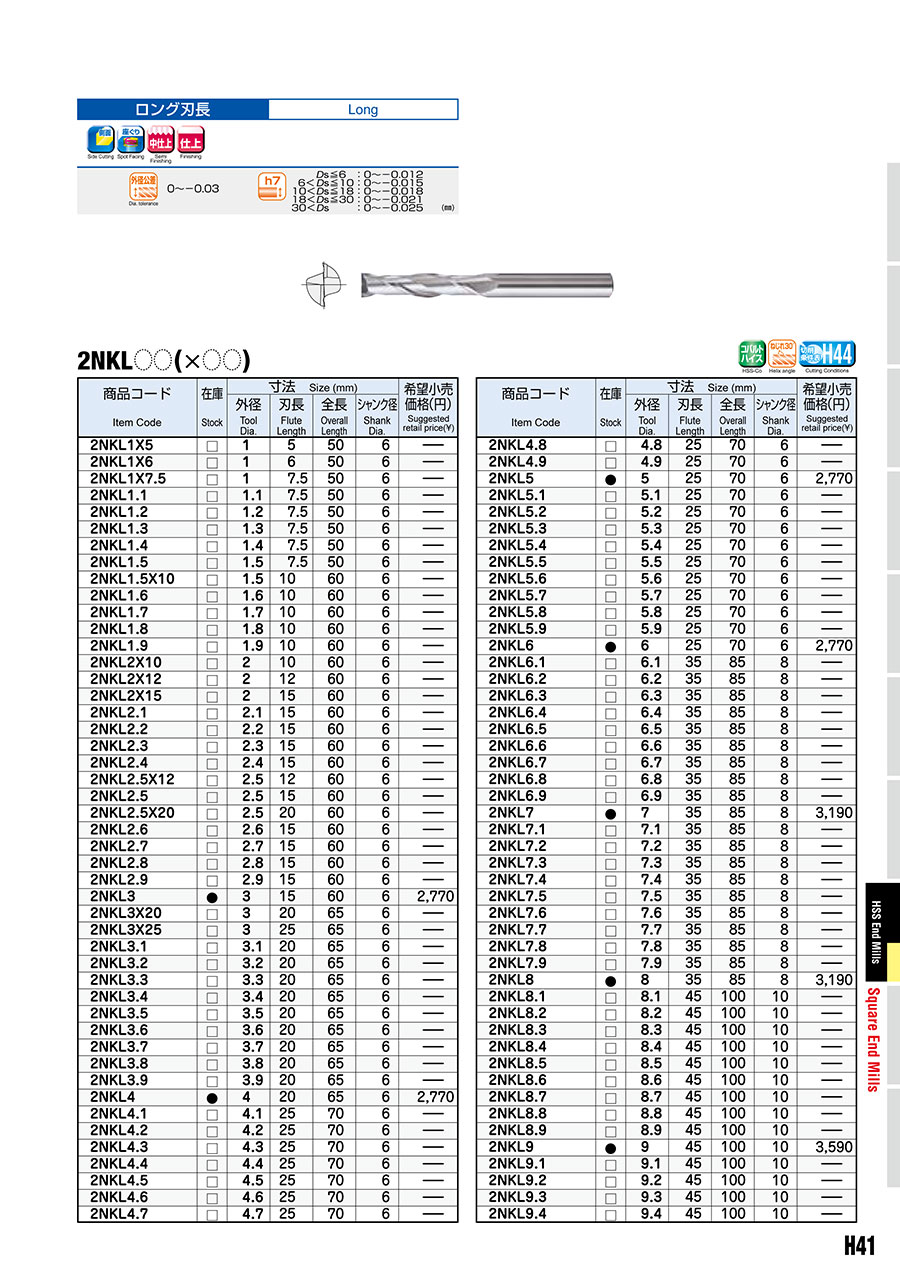Click the Dia. tolerance icon
The width and height of the screenshot is (900, 1273).
click(144, 186)
